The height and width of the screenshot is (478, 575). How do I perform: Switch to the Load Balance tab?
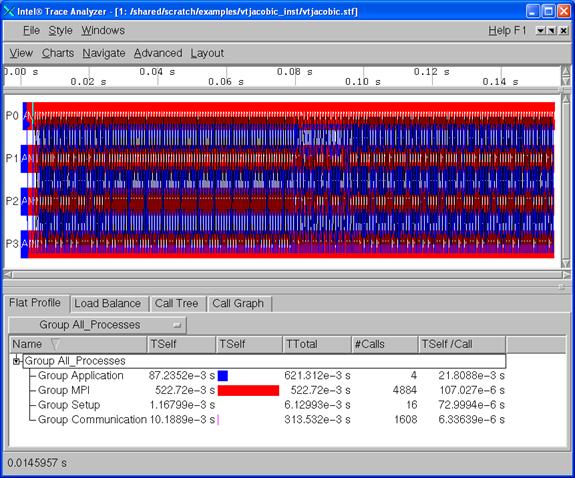coord(108,304)
